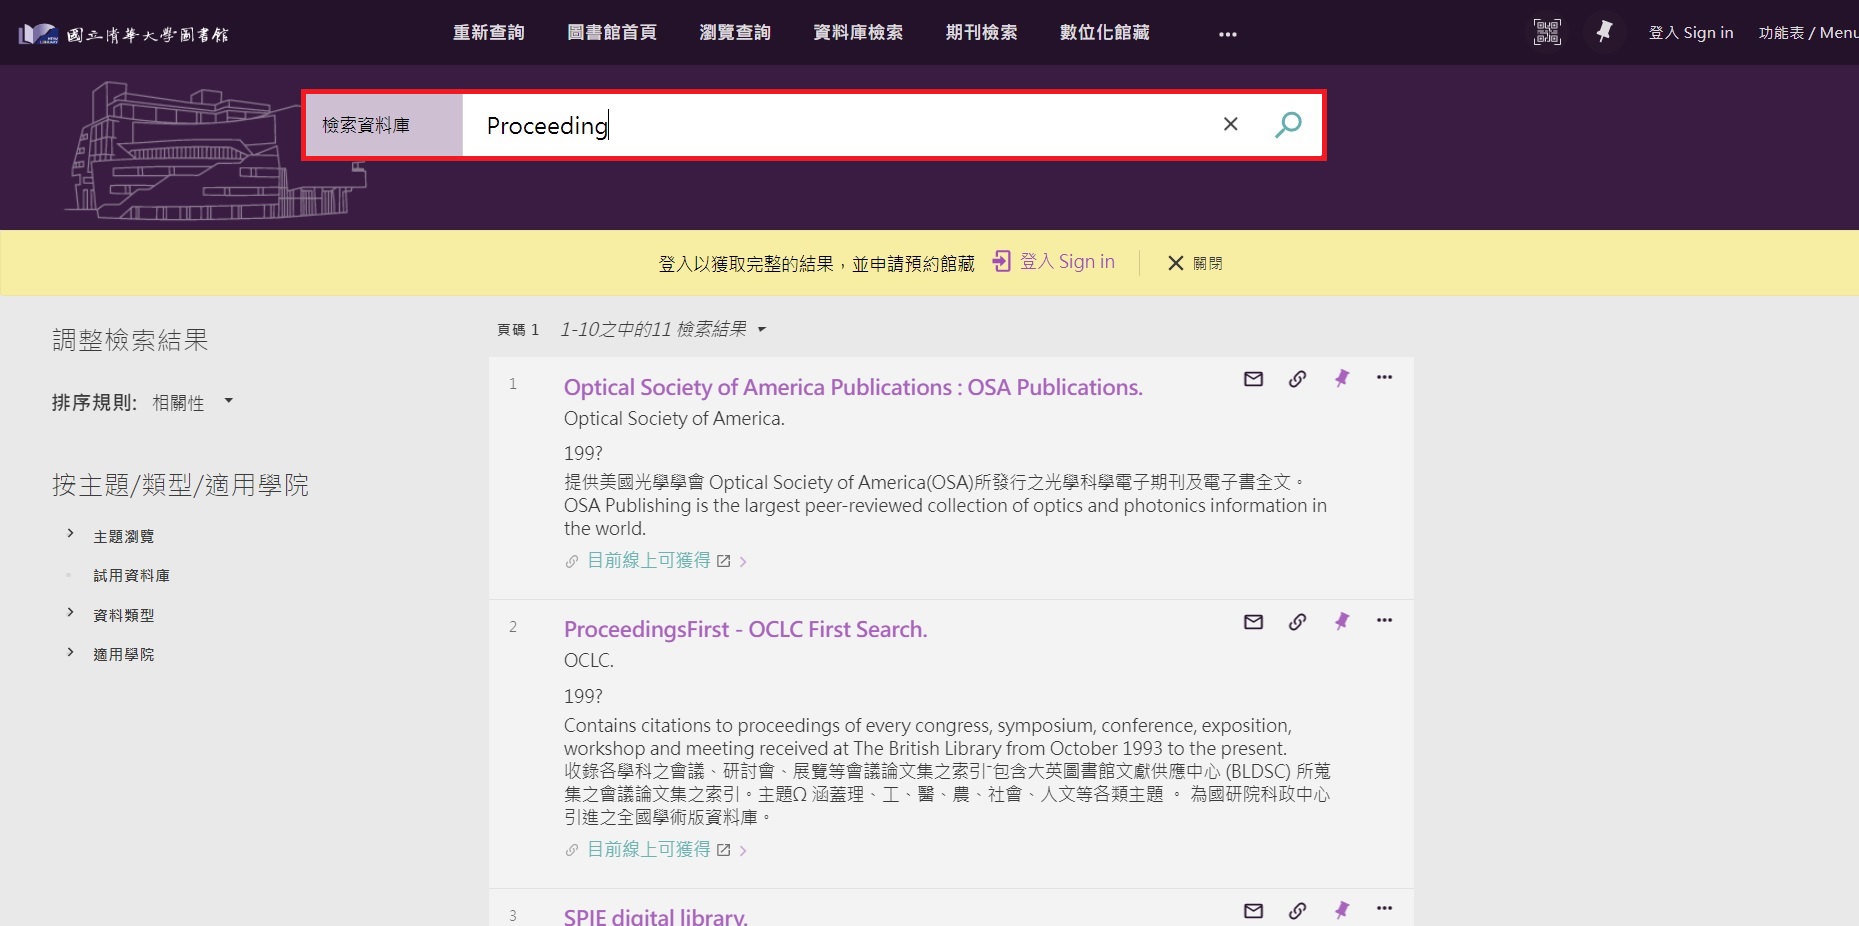Click into the Proceeding search field

coord(830,125)
